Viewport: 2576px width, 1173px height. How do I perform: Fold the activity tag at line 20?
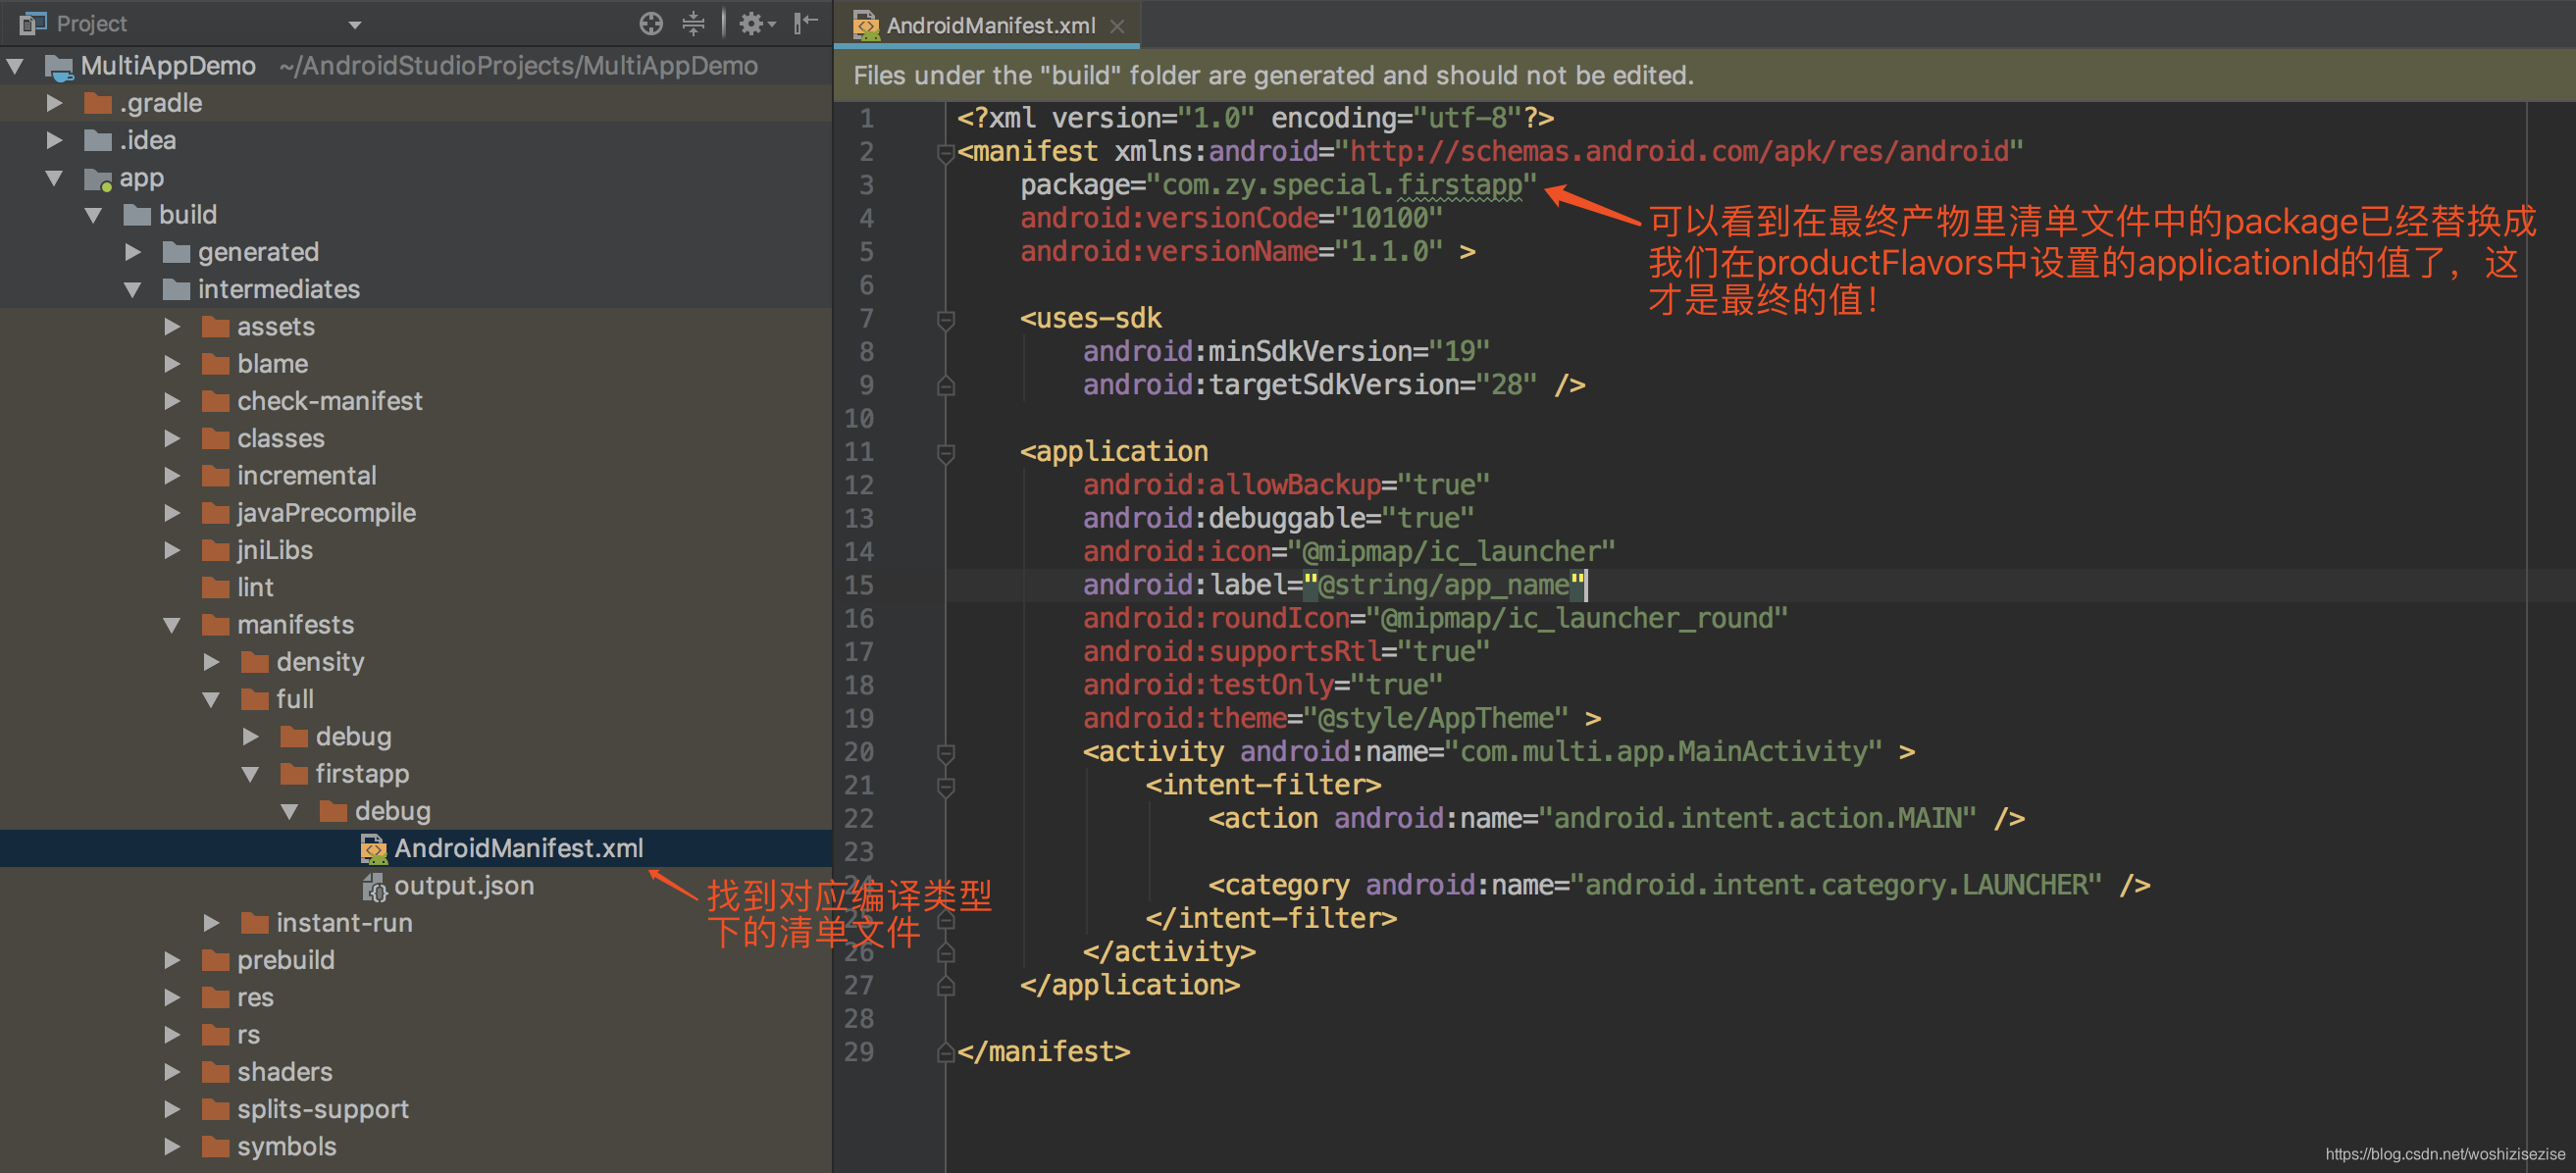pos(945,753)
